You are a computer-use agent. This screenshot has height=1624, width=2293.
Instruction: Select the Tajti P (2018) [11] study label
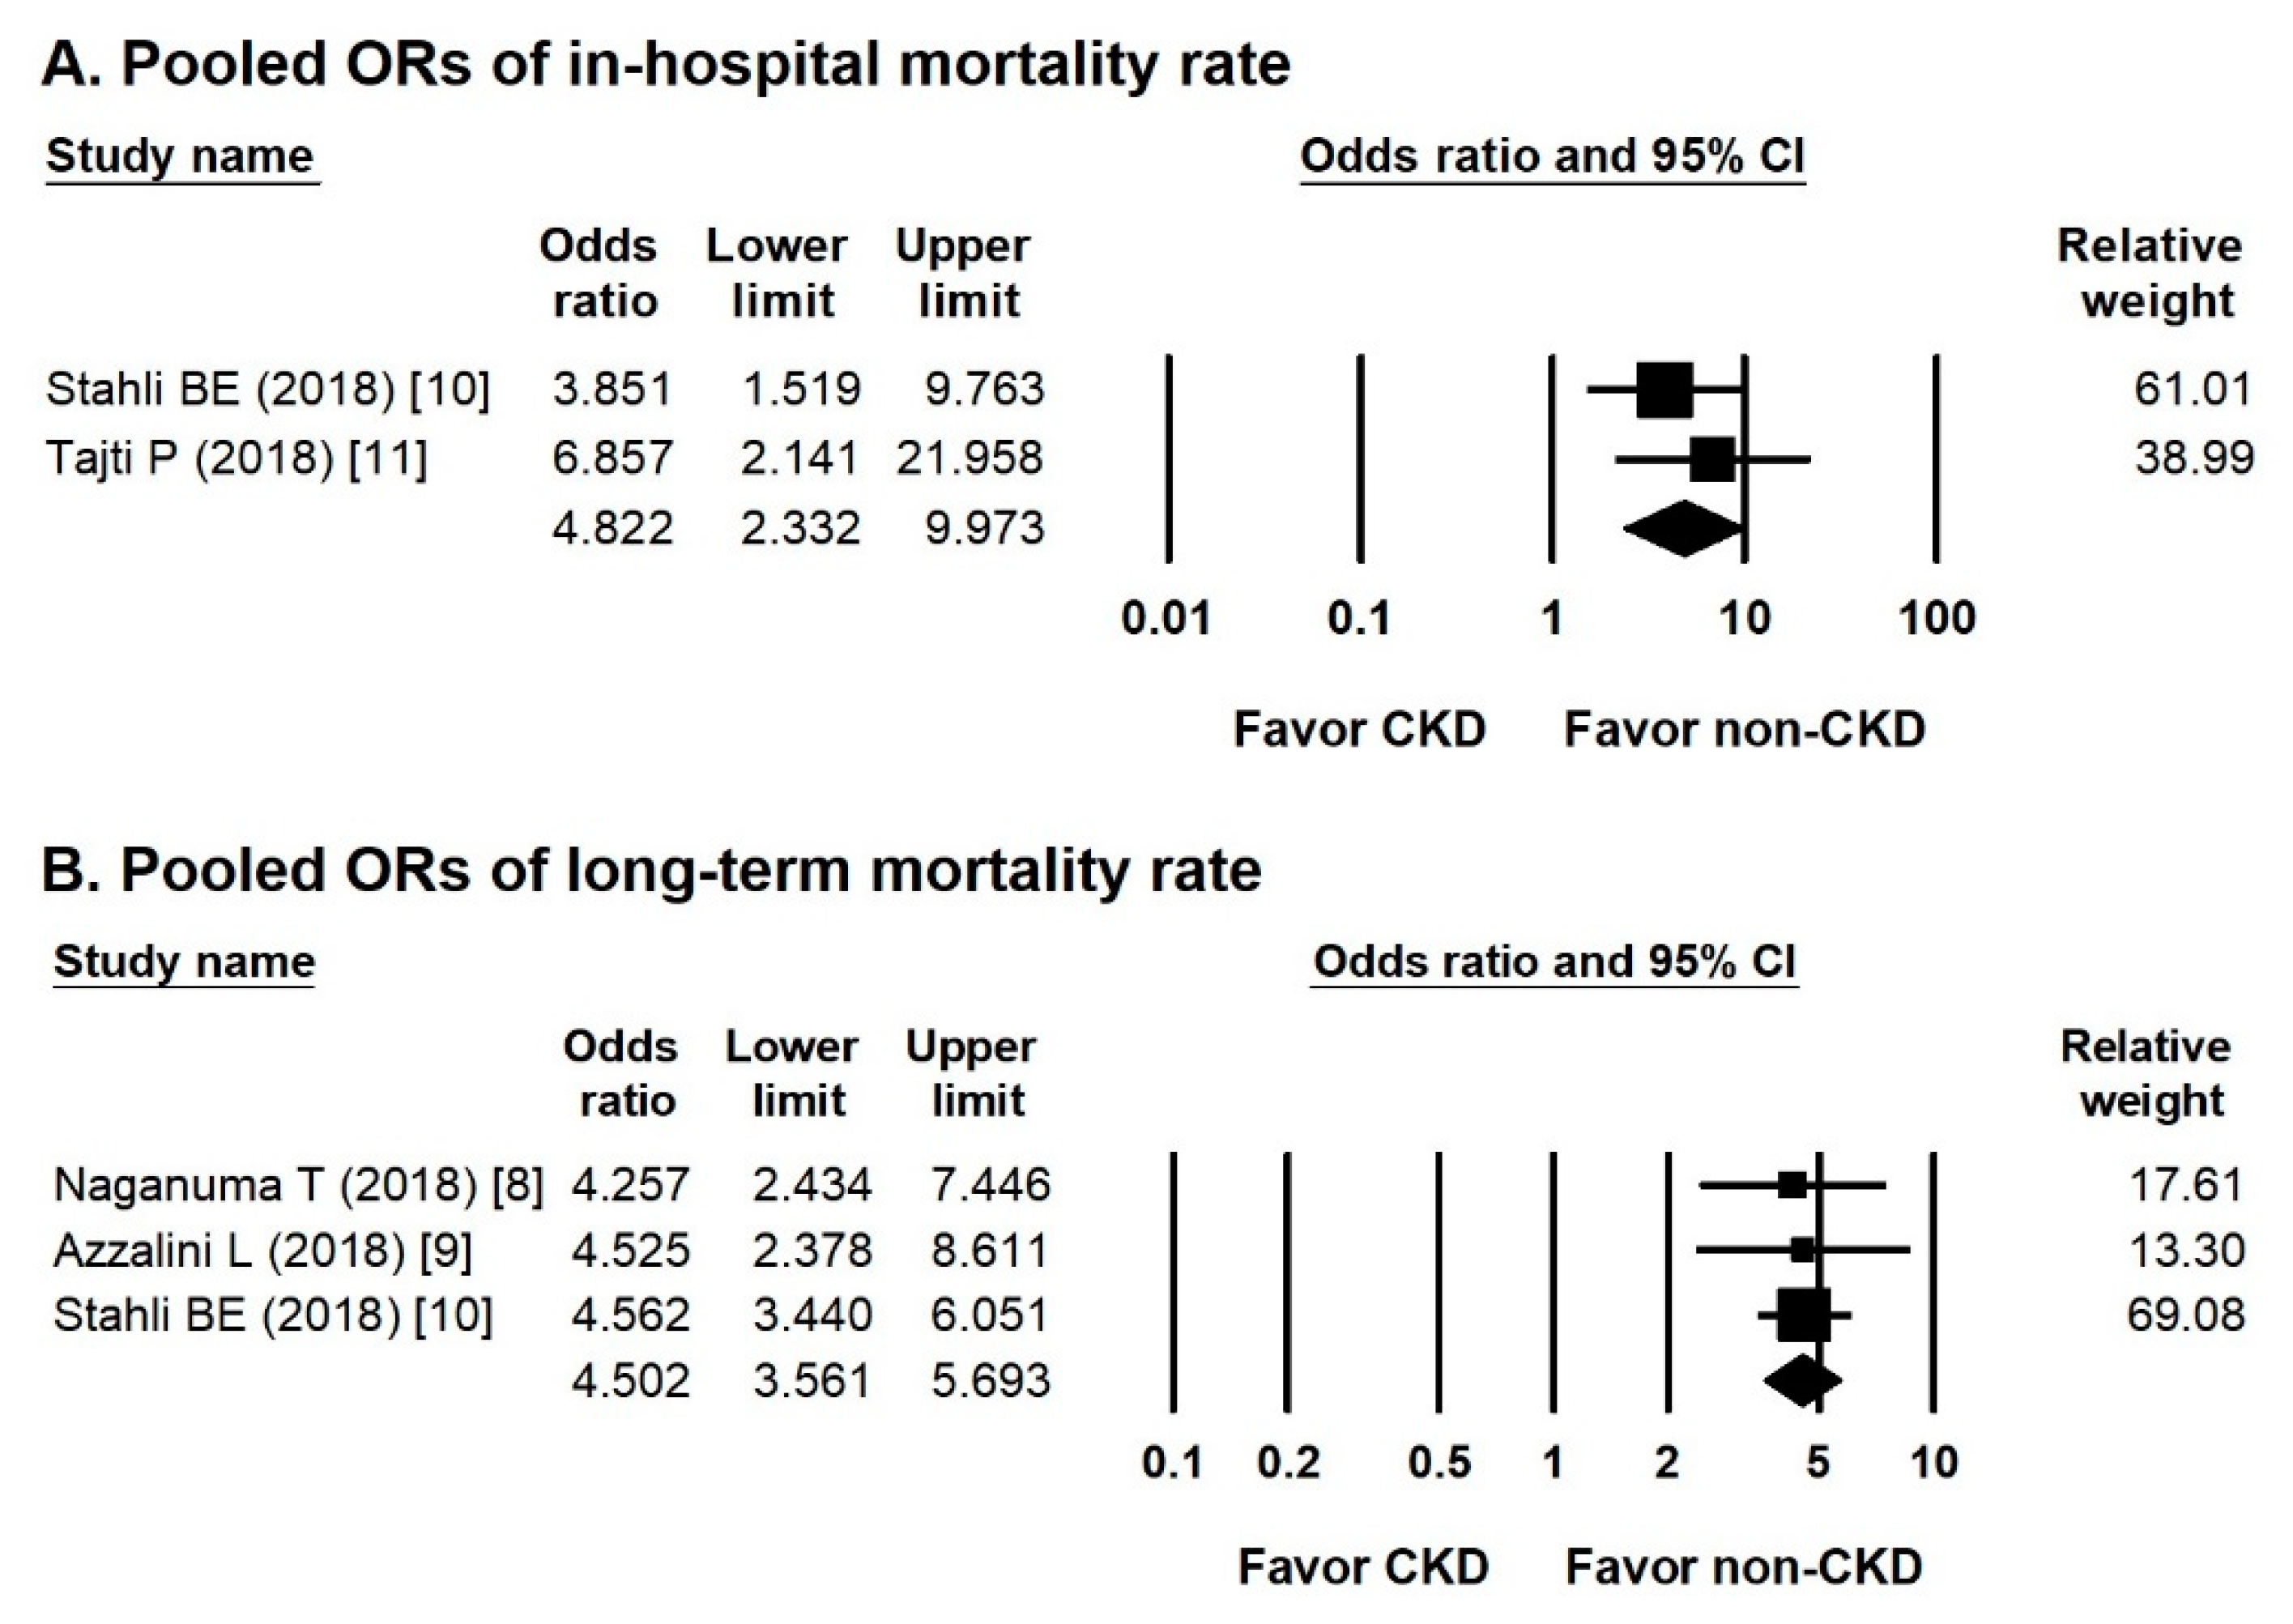click(x=236, y=458)
